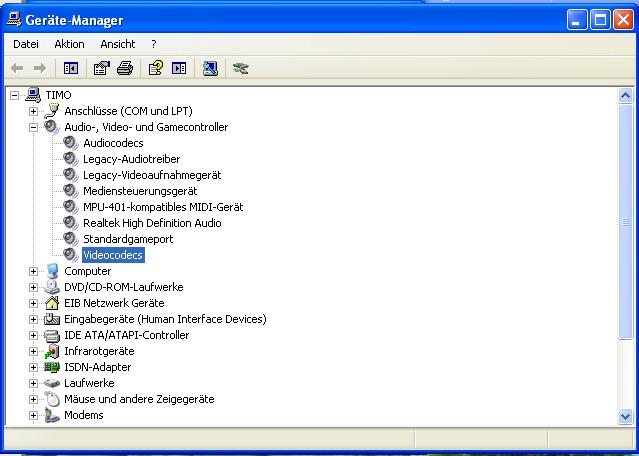Click the IDE ATA/ATAPI controller icon
The width and height of the screenshot is (639, 456).
(52, 335)
